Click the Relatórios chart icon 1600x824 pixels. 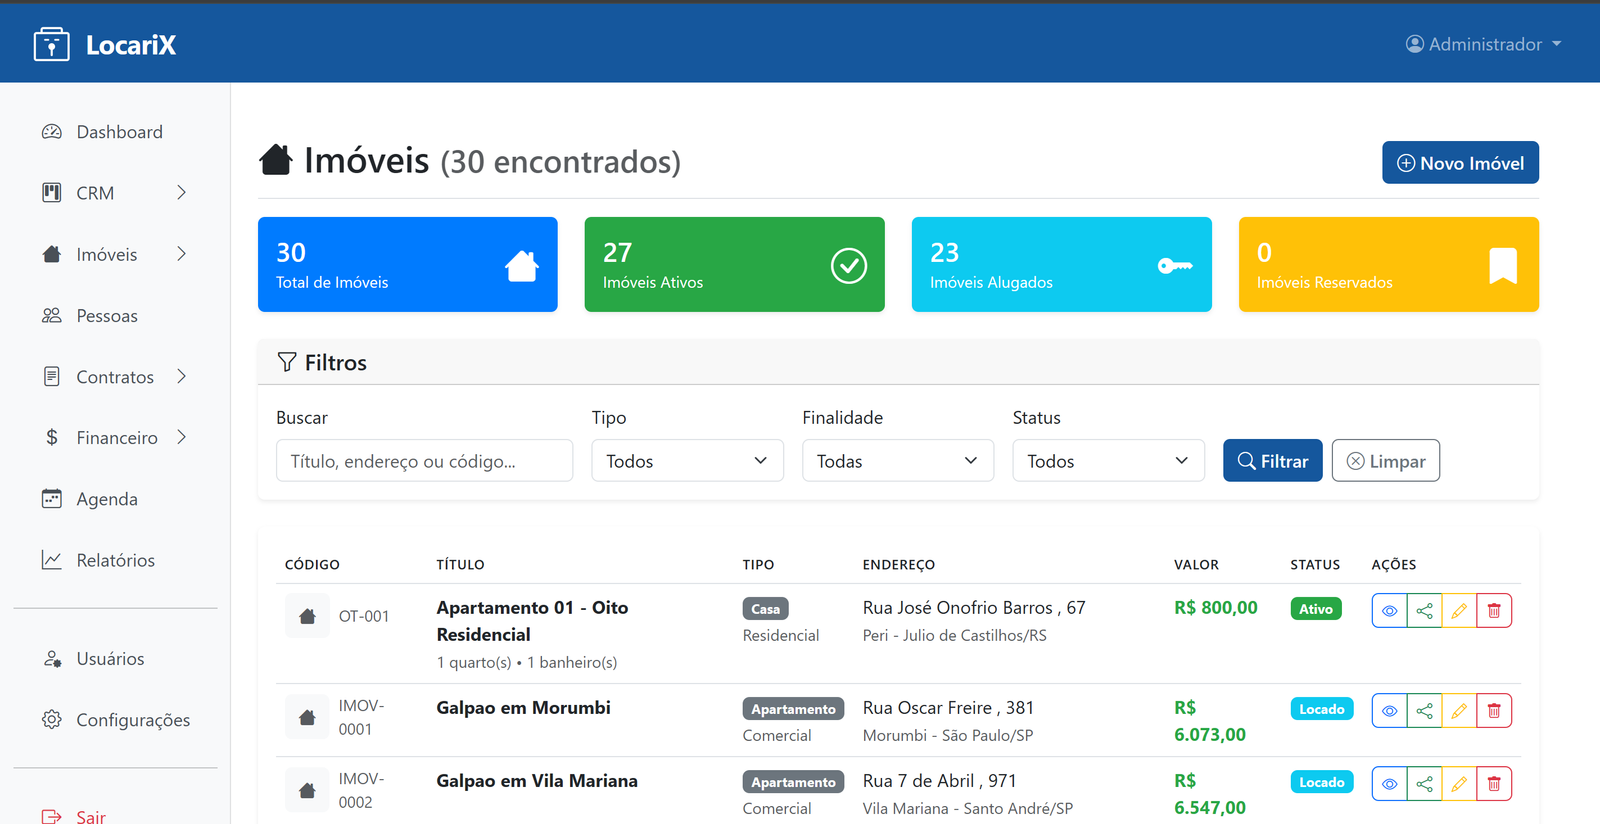[52, 560]
